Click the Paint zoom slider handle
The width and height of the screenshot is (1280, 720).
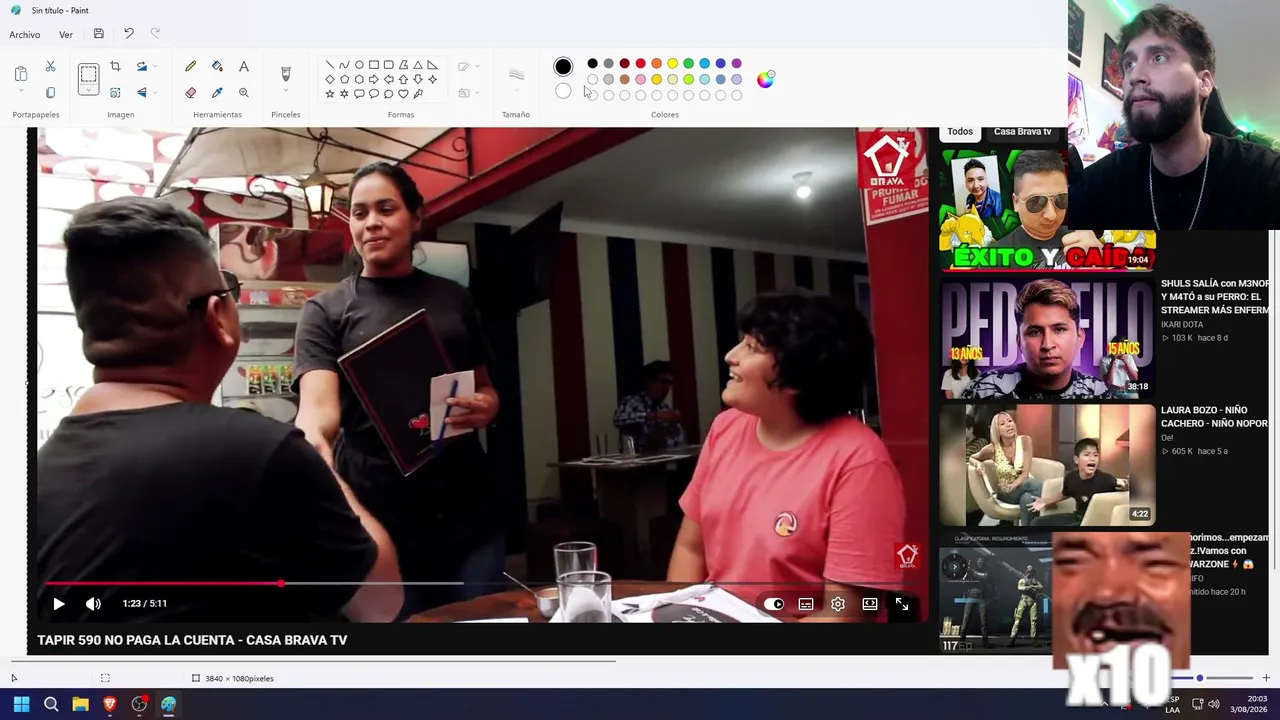[1200, 678]
